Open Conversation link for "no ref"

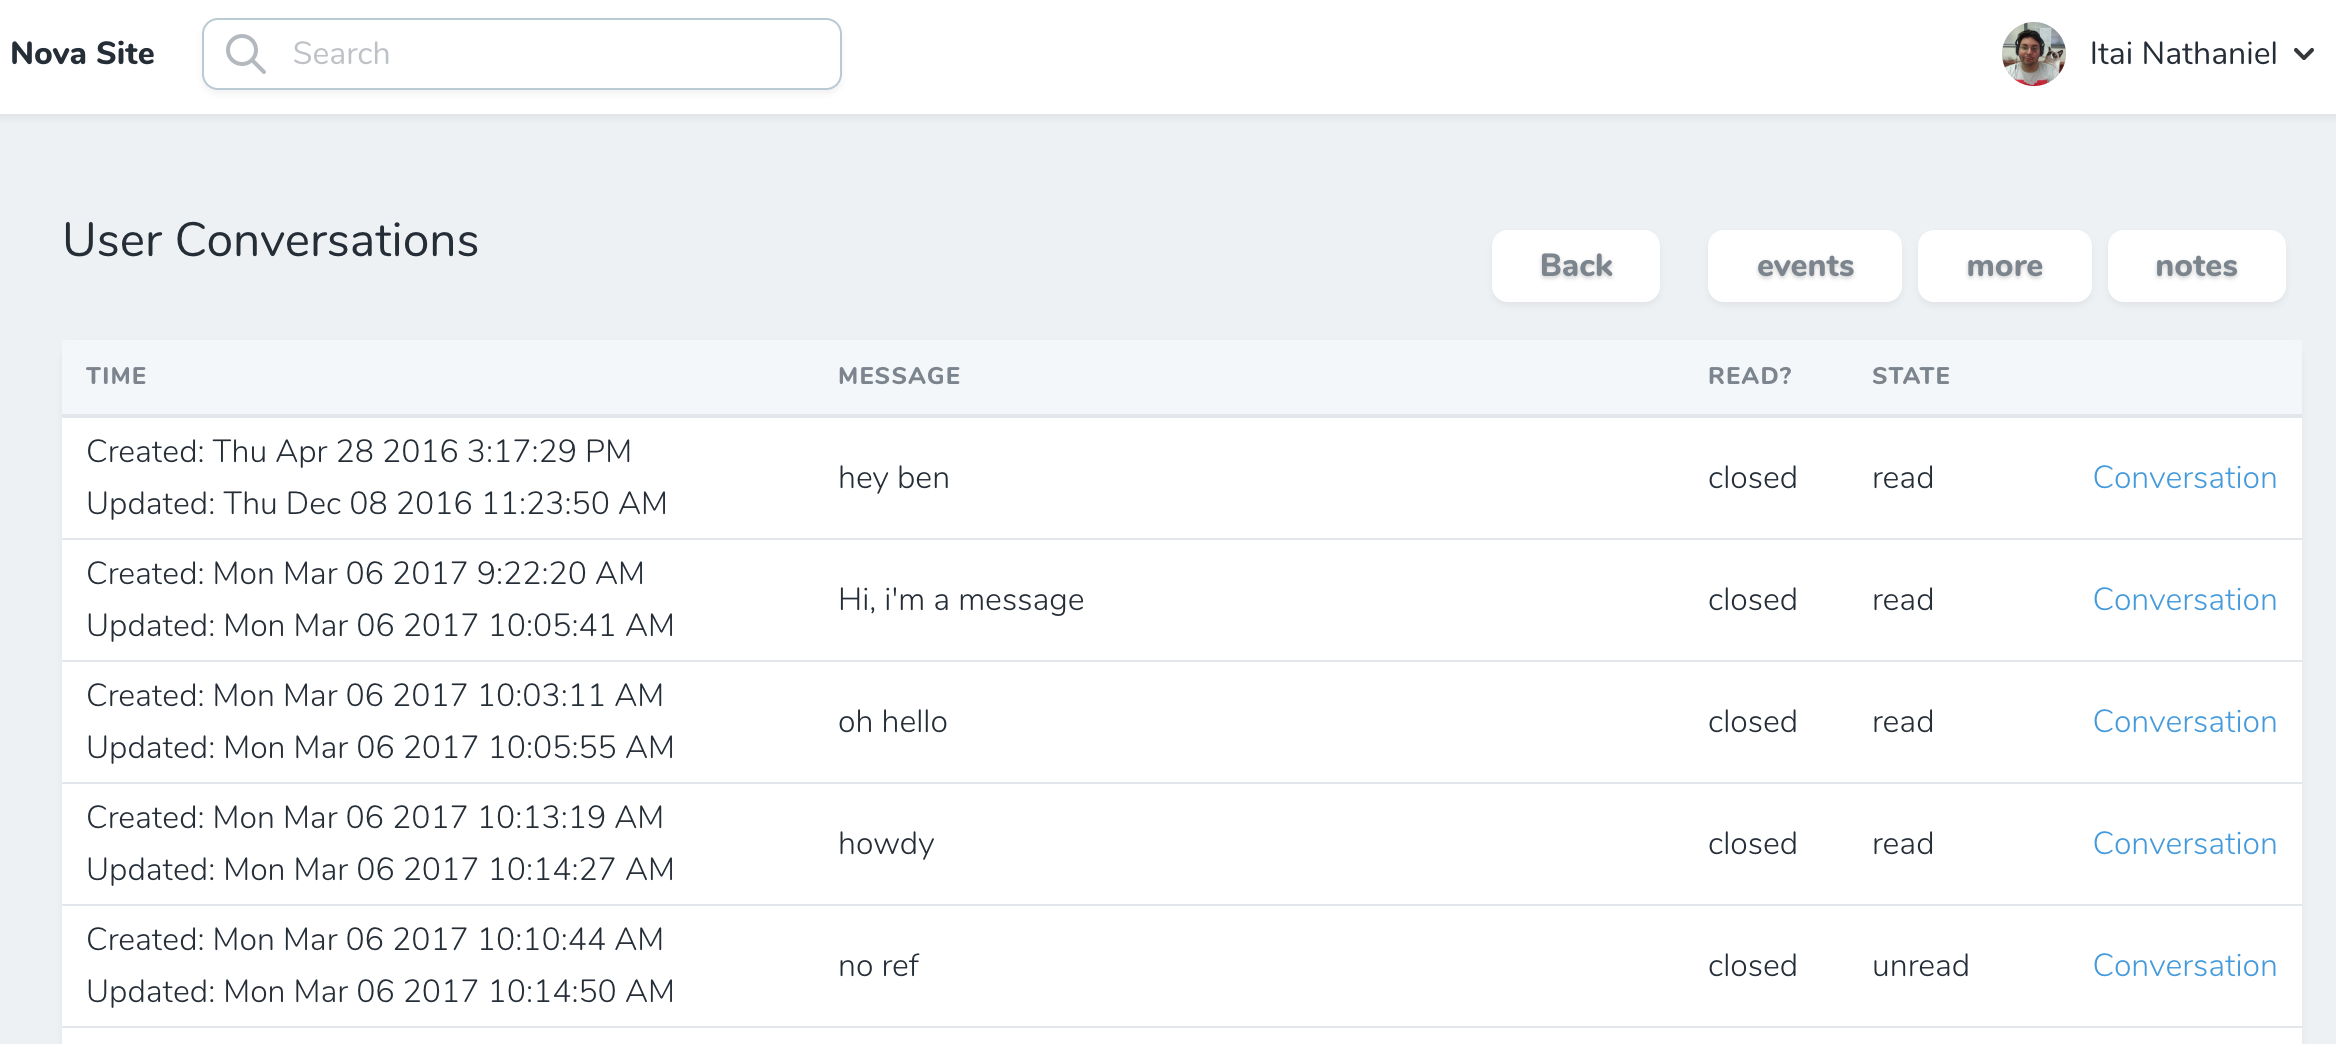2184,966
